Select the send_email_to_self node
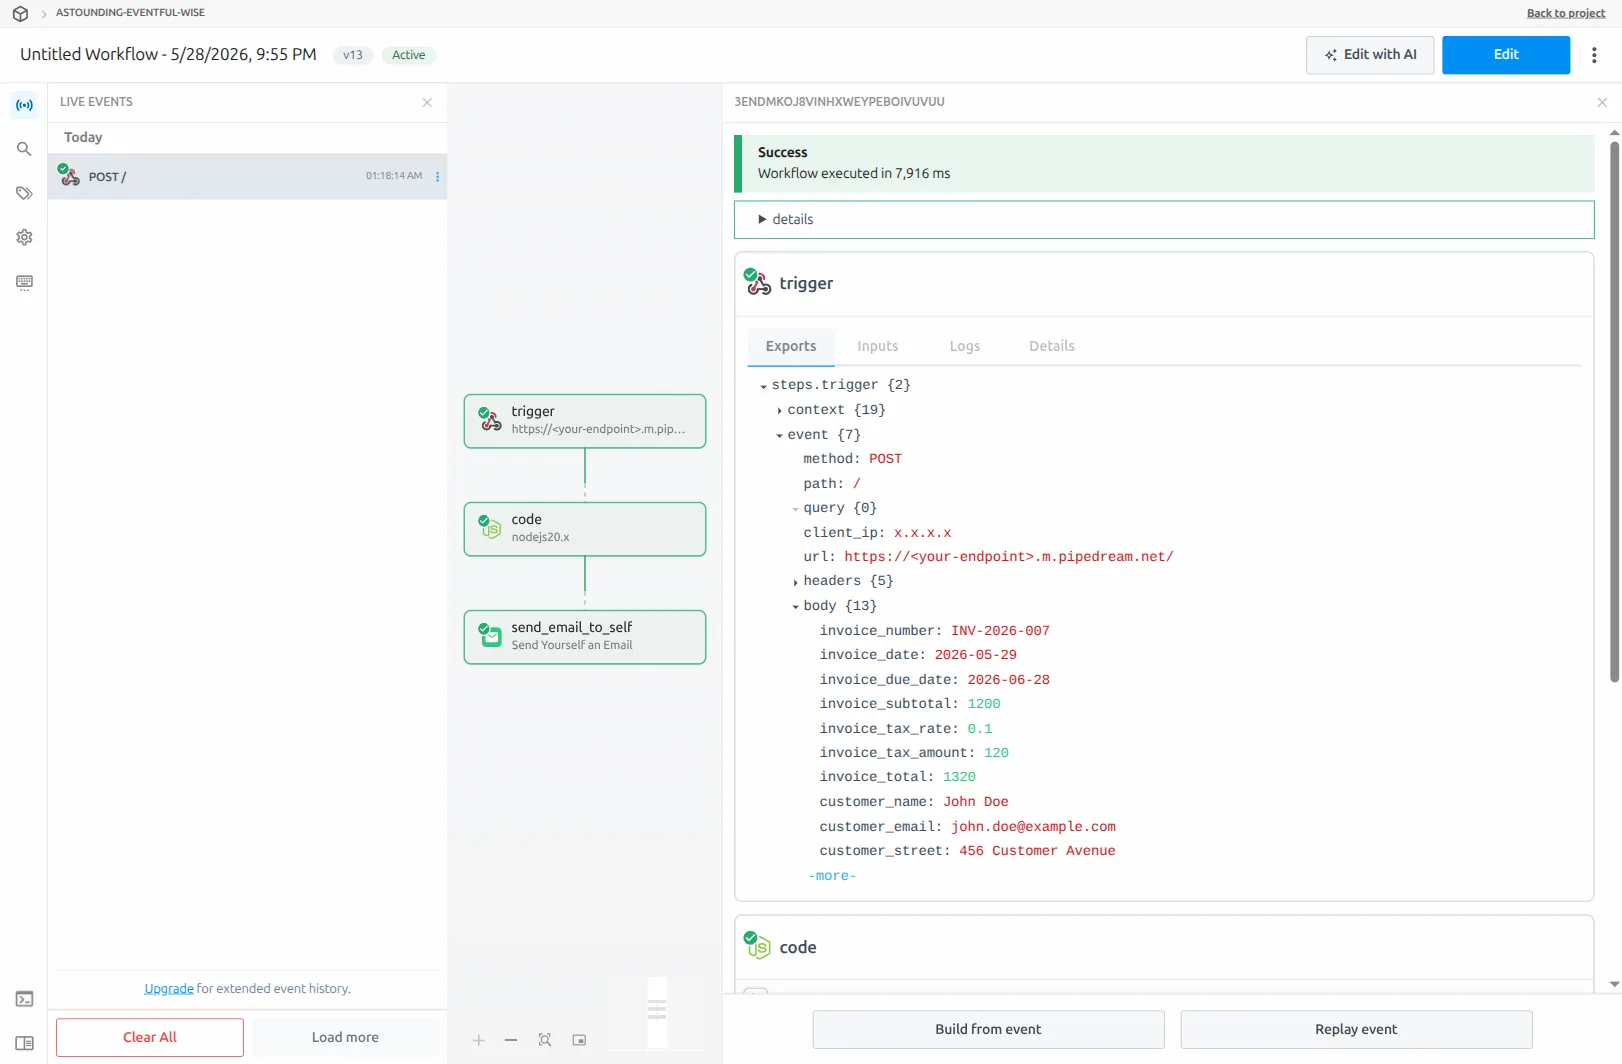Viewport: 1622px width, 1064px height. [585, 637]
